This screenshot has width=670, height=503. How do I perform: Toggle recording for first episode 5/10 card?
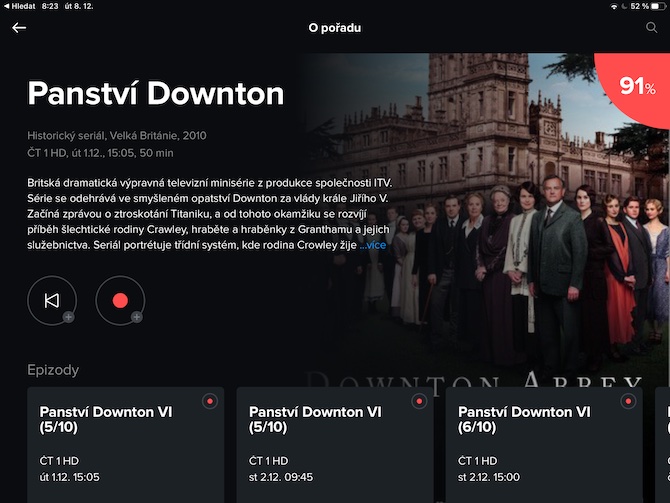coord(210,401)
